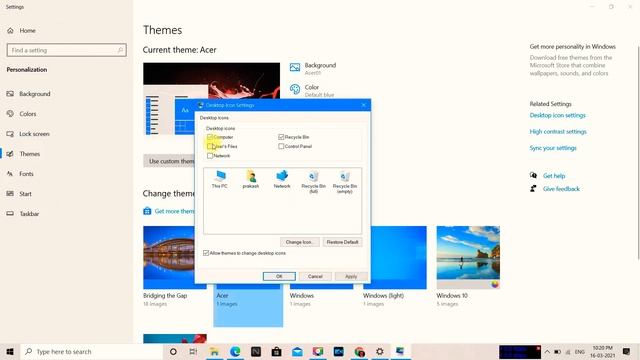Open the Windows Start button

(10, 351)
